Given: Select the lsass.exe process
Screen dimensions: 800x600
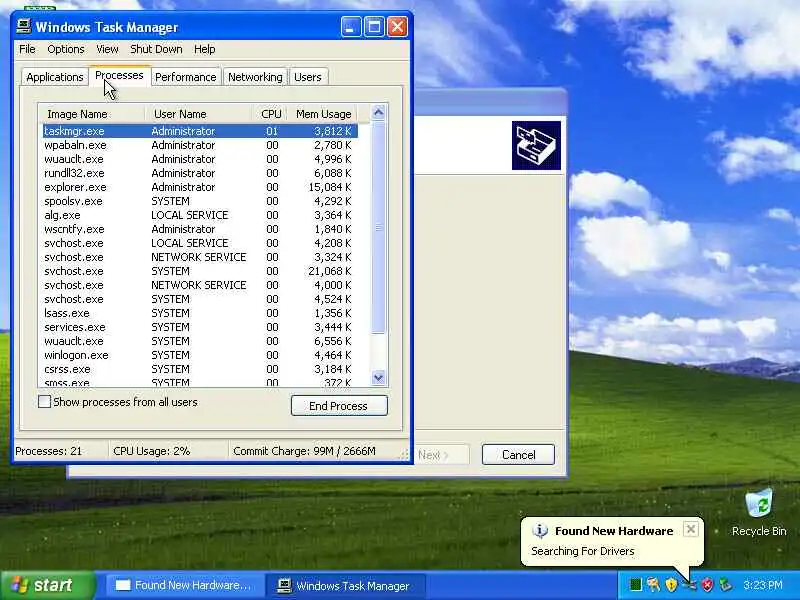Looking at the screenshot, I should (200, 313).
